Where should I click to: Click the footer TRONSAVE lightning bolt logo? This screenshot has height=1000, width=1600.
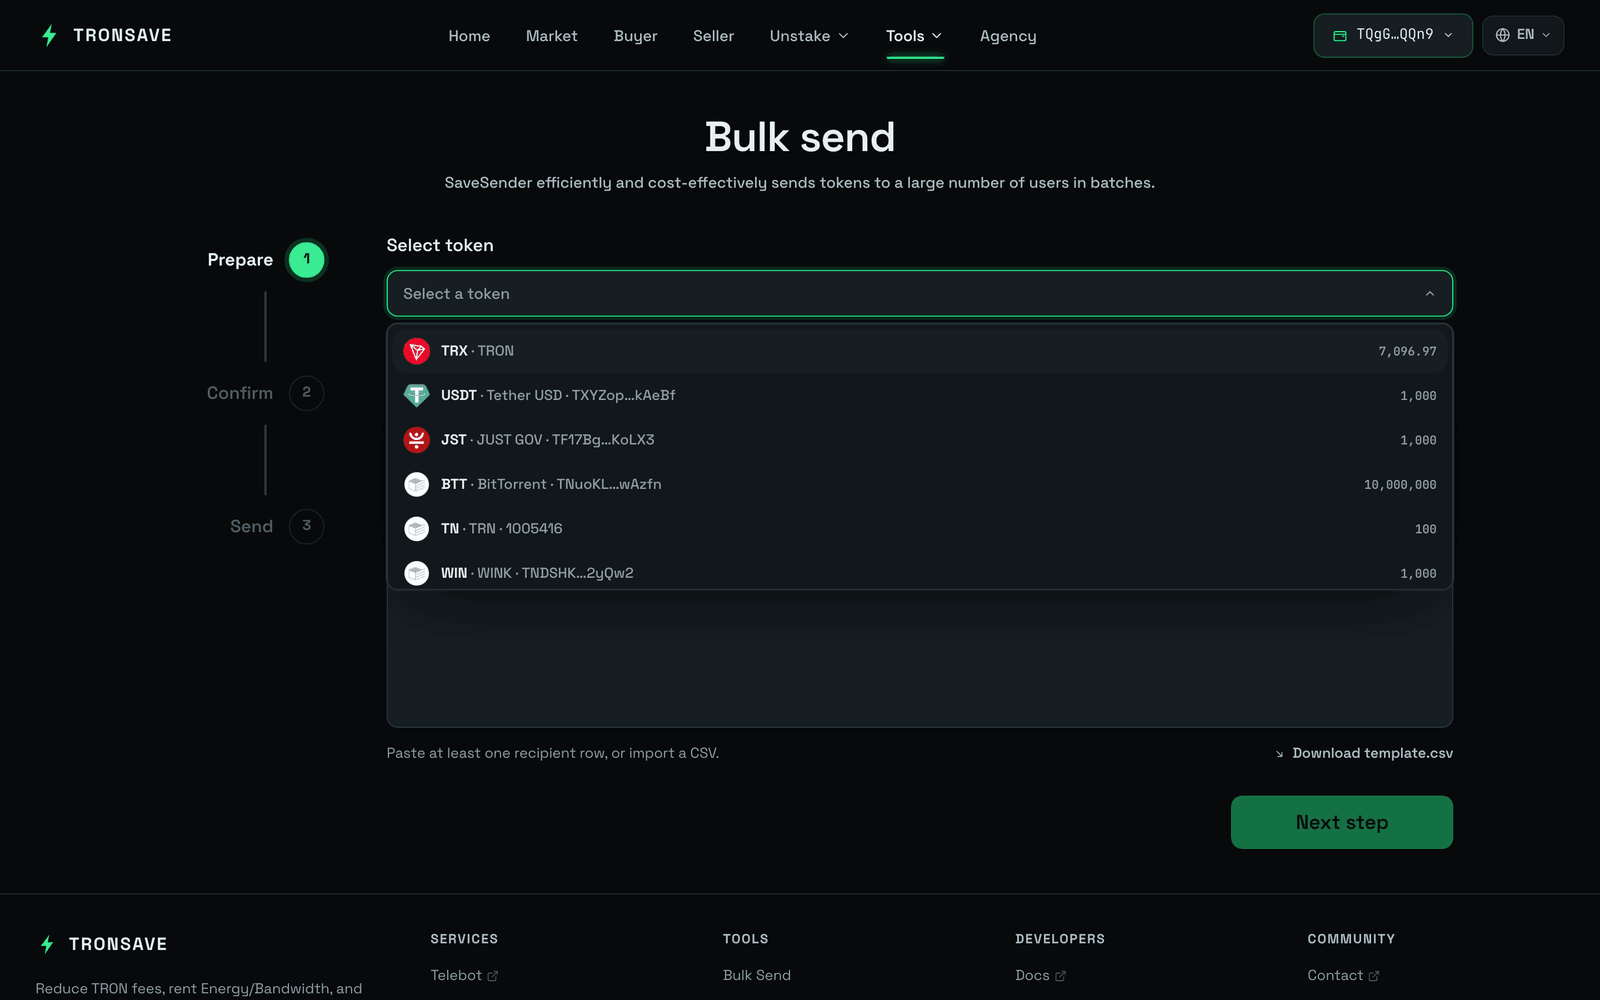point(47,944)
